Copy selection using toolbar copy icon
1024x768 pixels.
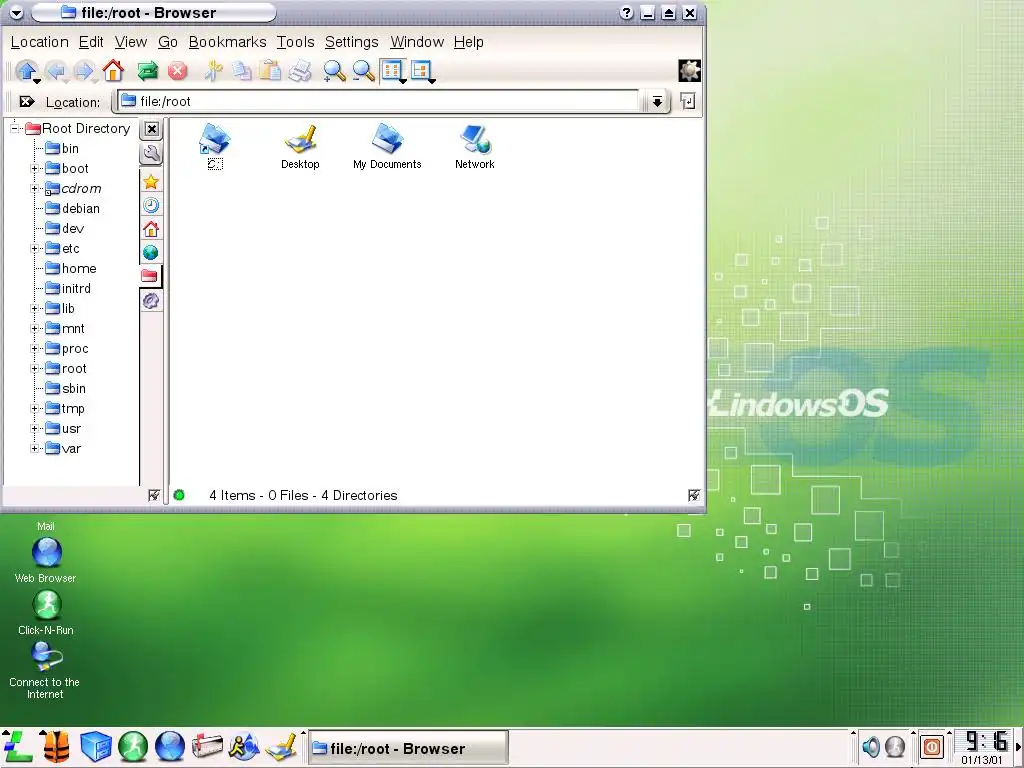click(x=242, y=71)
